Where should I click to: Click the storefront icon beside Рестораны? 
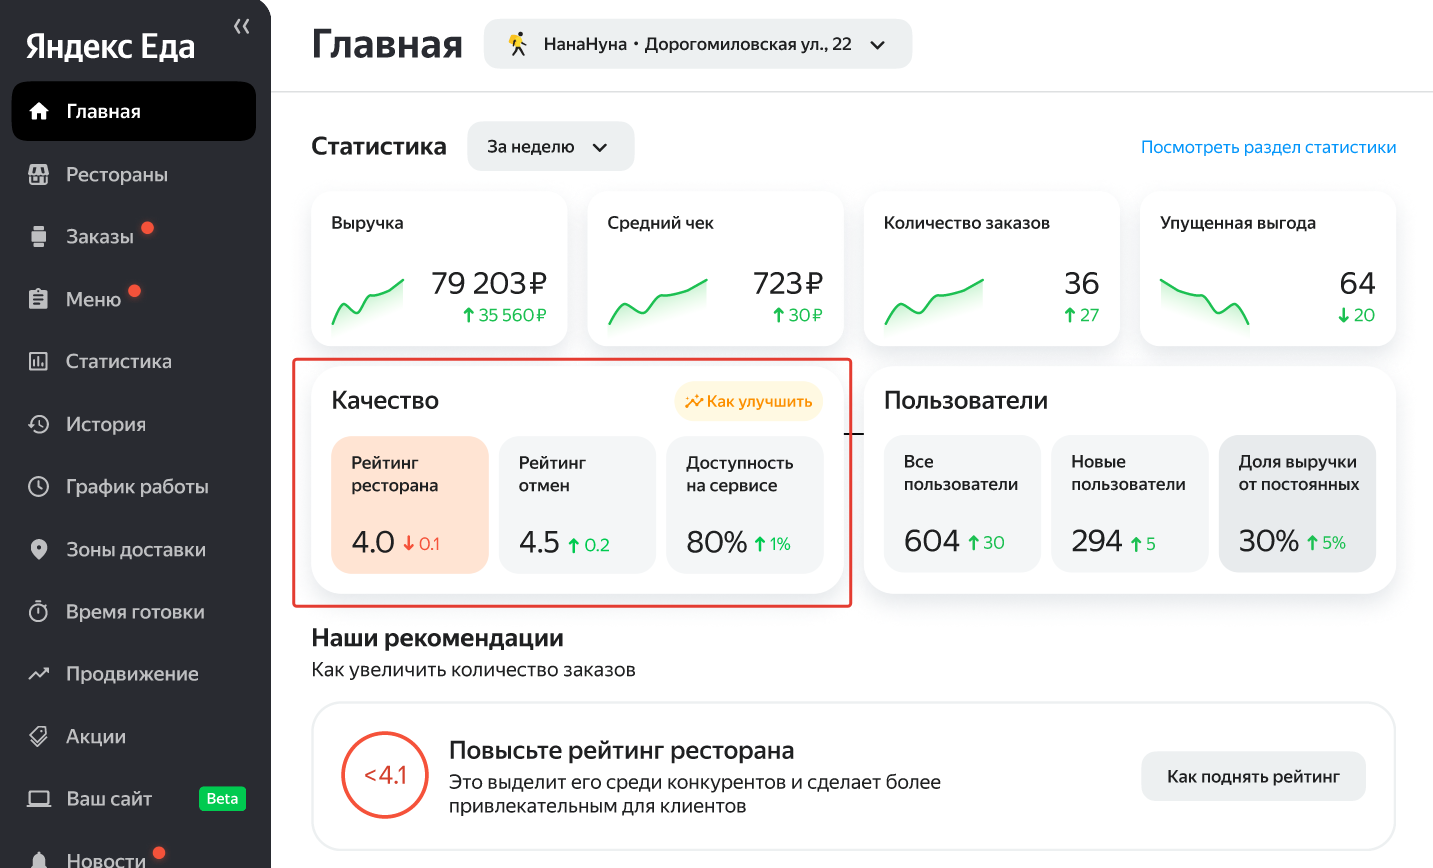pyautogui.click(x=39, y=174)
